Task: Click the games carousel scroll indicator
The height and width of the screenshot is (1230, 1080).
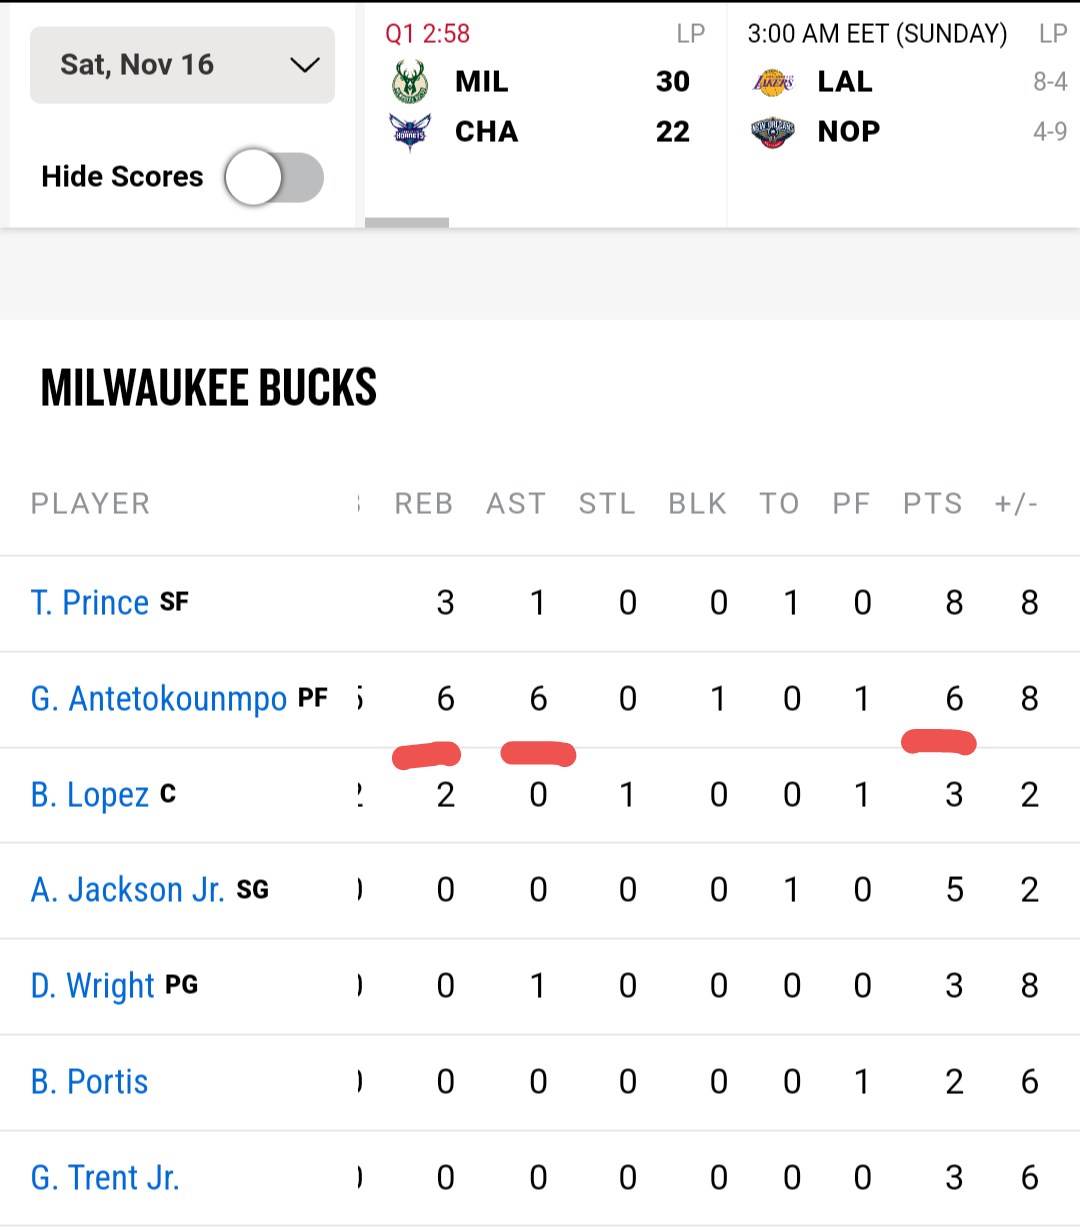Action: (407, 223)
